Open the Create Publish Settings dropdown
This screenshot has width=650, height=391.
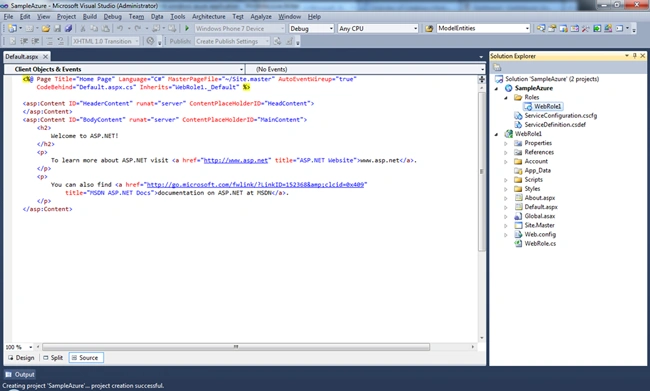pyautogui.click(x=267, y=41)
